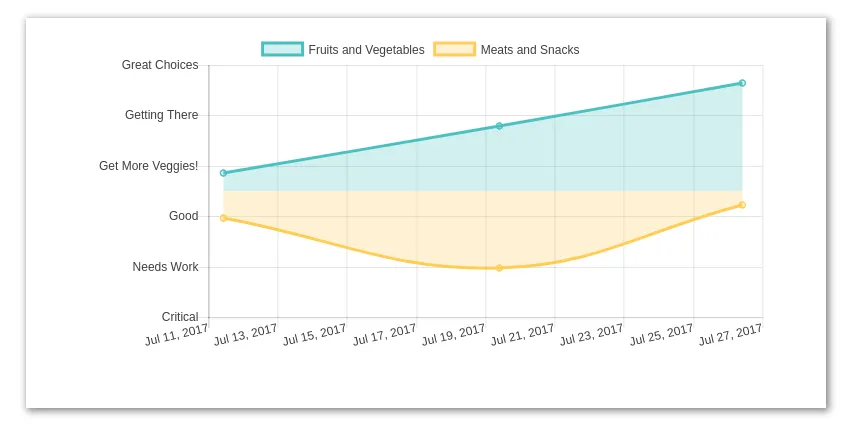
Task: Toggle the Meats and Snacks legend label
Action: [x=529, y=50]
